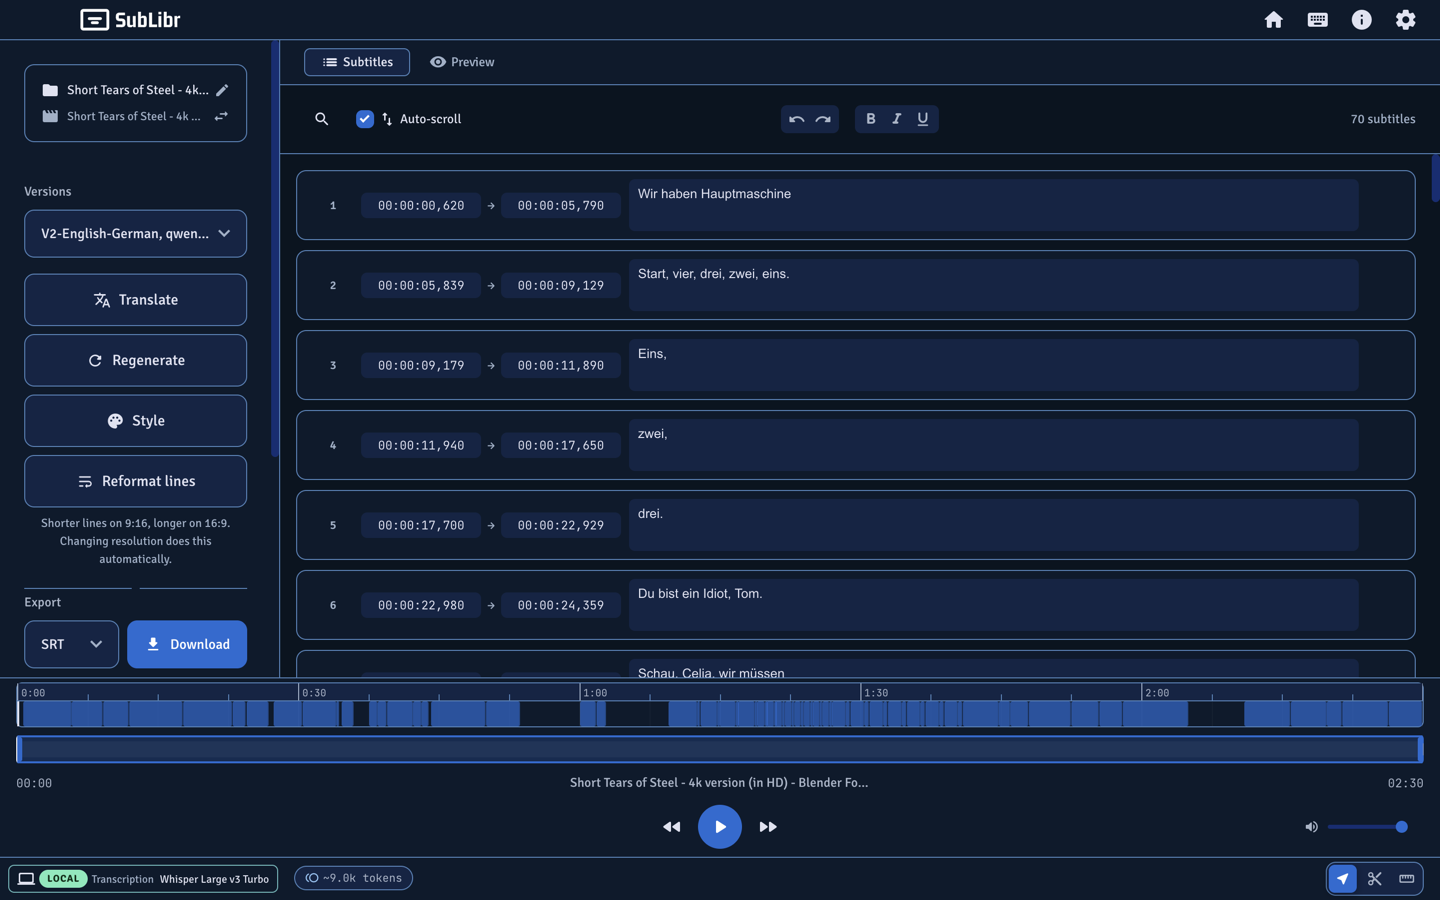
Task: Play the video
Action: tap(719, 827)
